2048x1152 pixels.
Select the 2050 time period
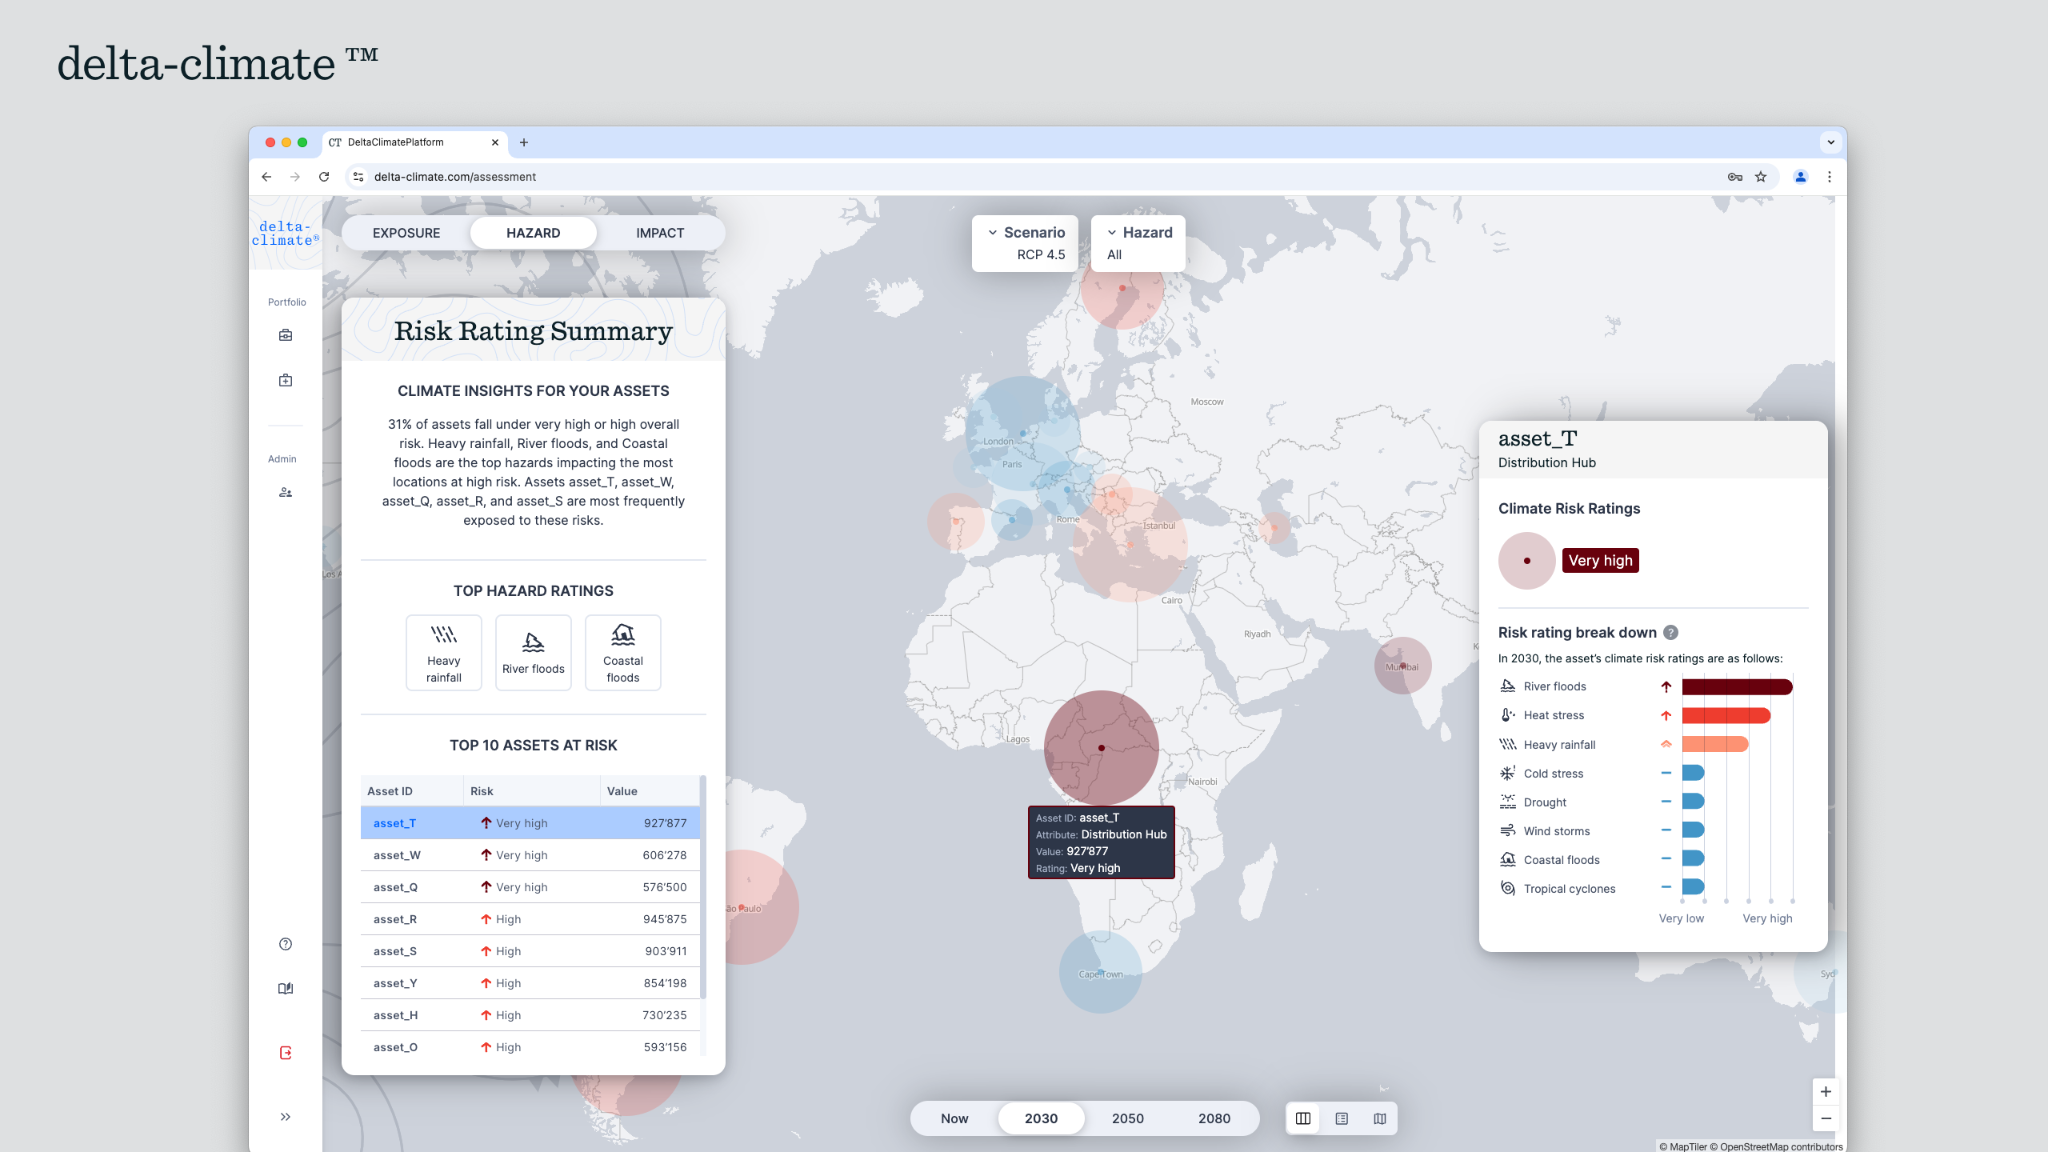[x=1128, y=1118]
